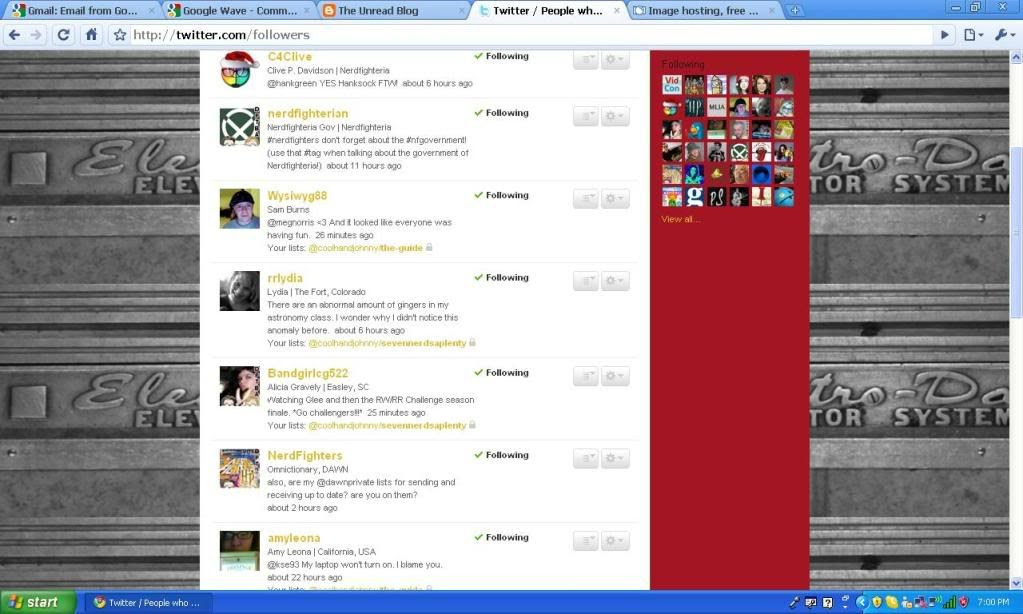Click the white g avatar in Following grid
This screenshot has height=614, width=1023.
tap(694, 196)
